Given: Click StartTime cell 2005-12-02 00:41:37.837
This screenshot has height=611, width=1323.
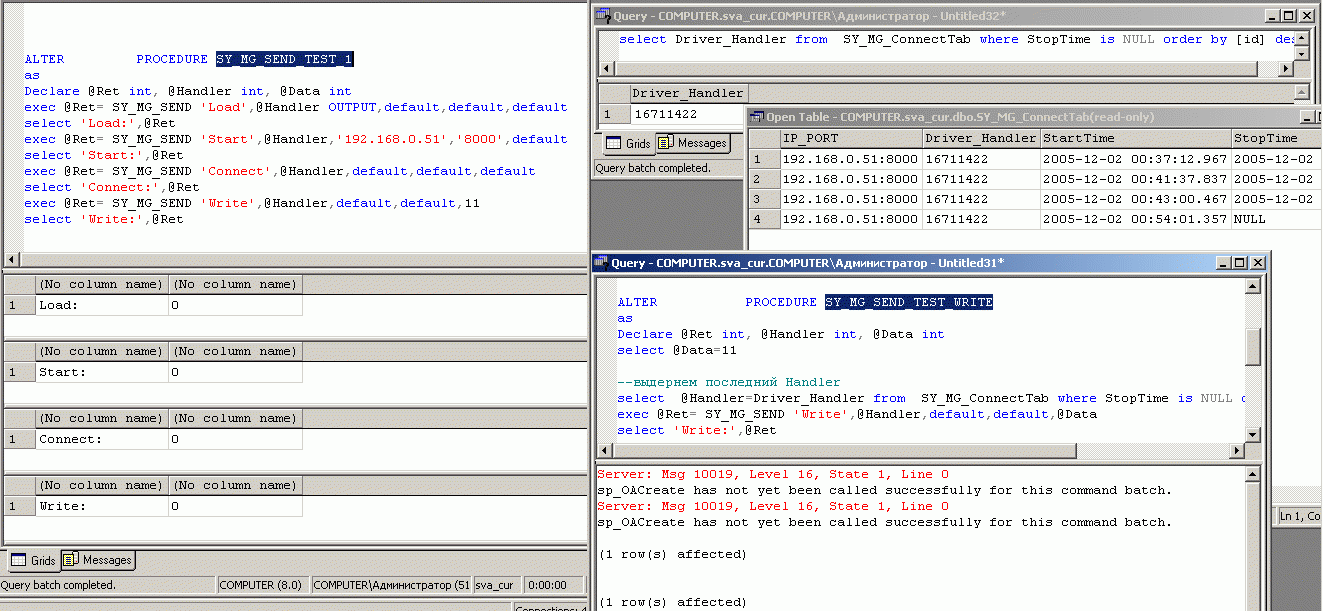Looking at the screenshot, I should 1136,179.
